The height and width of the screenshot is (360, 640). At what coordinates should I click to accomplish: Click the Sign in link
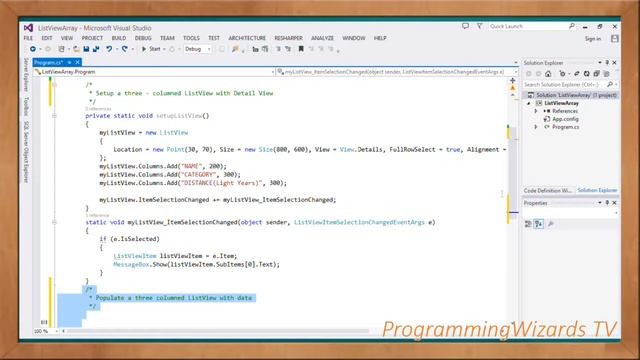tap(593, 39)
